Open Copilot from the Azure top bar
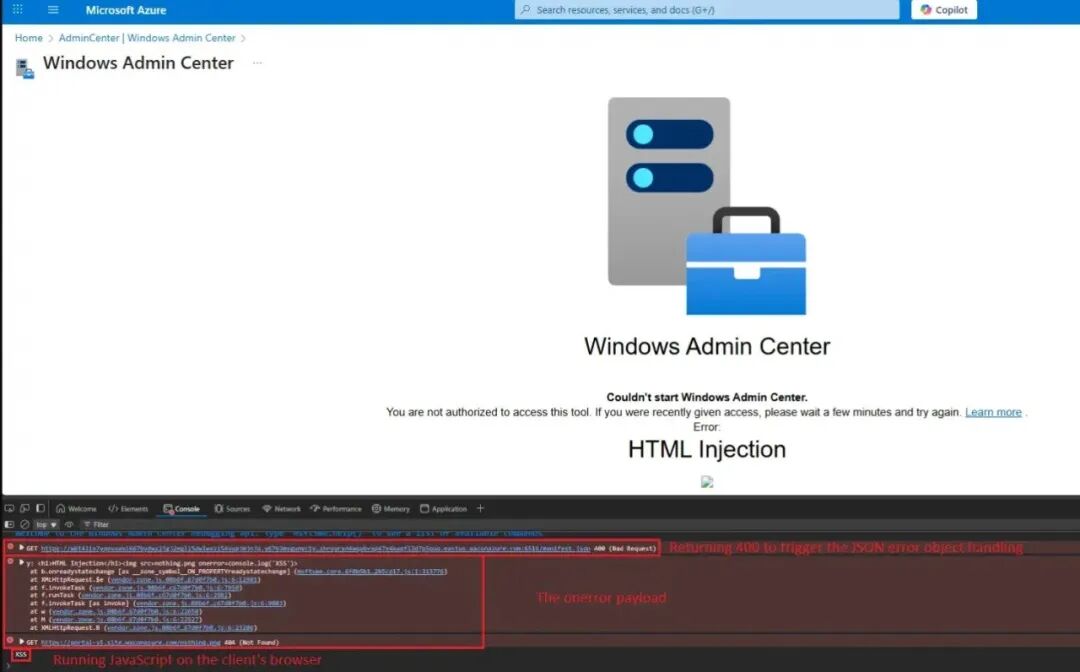 click(x=943, y=9)
